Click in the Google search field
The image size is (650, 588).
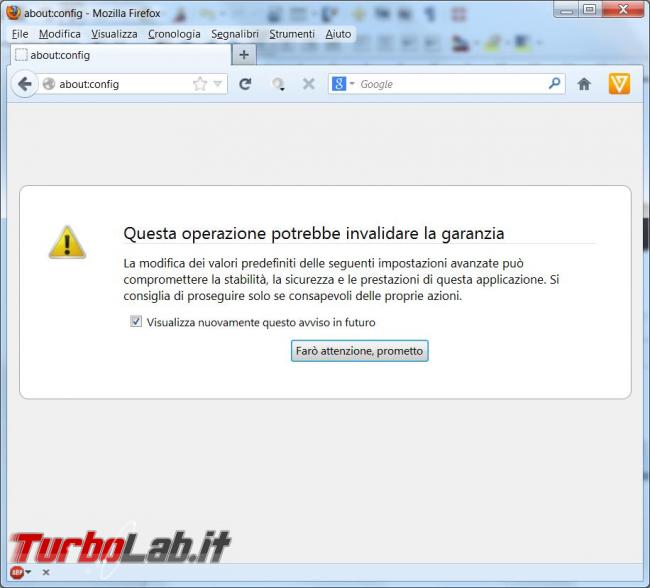[x=450, y=84]
